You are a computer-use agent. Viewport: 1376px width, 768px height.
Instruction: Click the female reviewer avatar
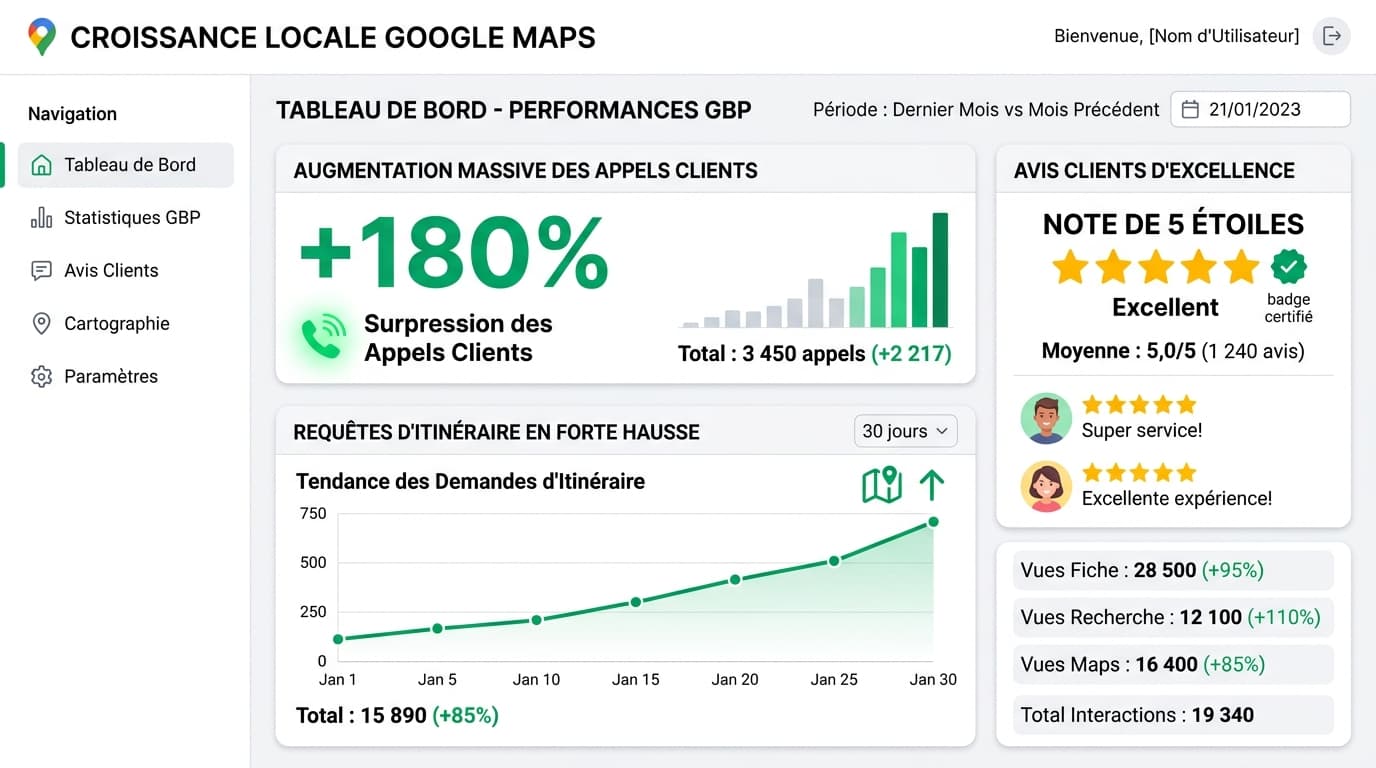[1046, 486]
